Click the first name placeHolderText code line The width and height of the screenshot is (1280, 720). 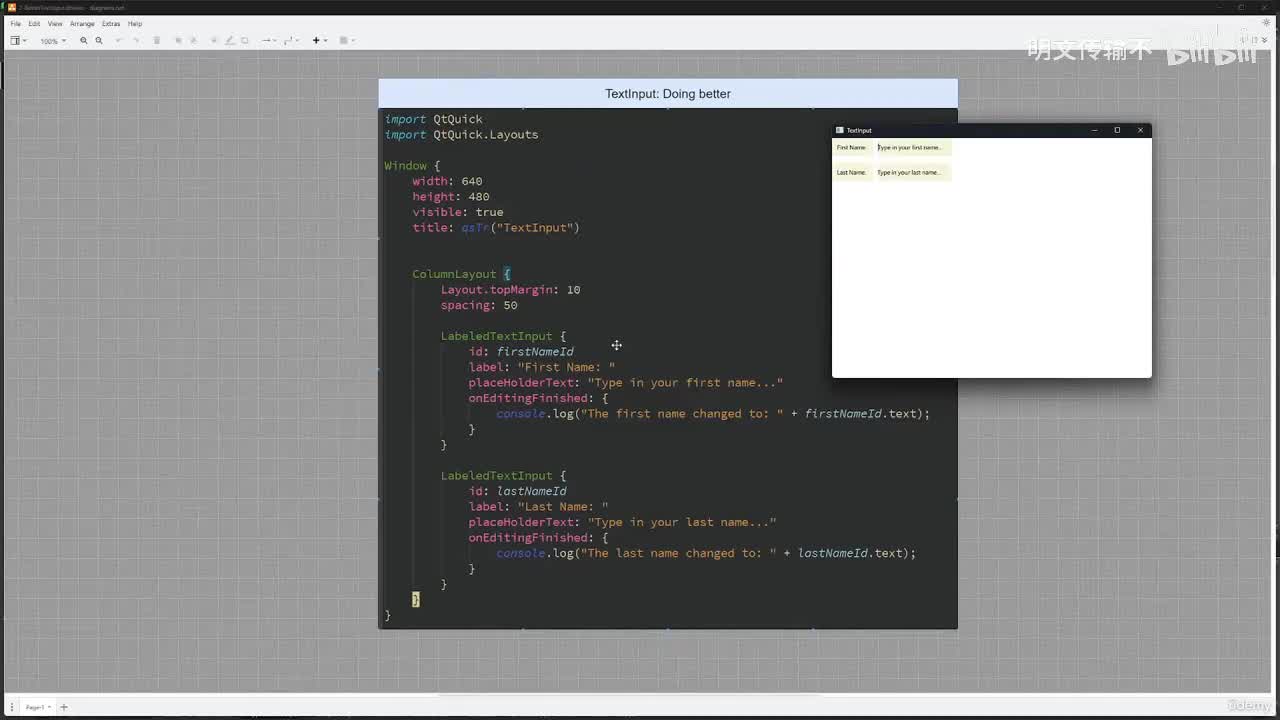point(626,383)
